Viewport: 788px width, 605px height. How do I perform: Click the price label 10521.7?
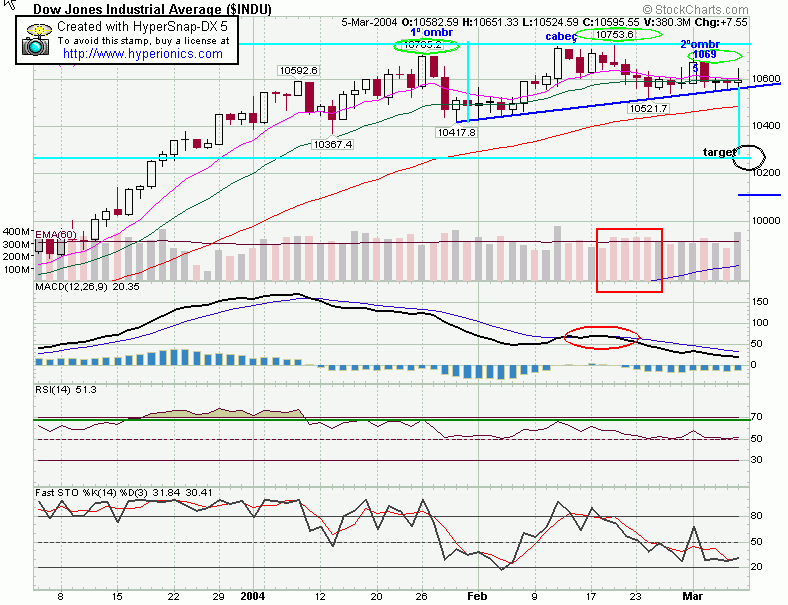click(x=648, y=108)
